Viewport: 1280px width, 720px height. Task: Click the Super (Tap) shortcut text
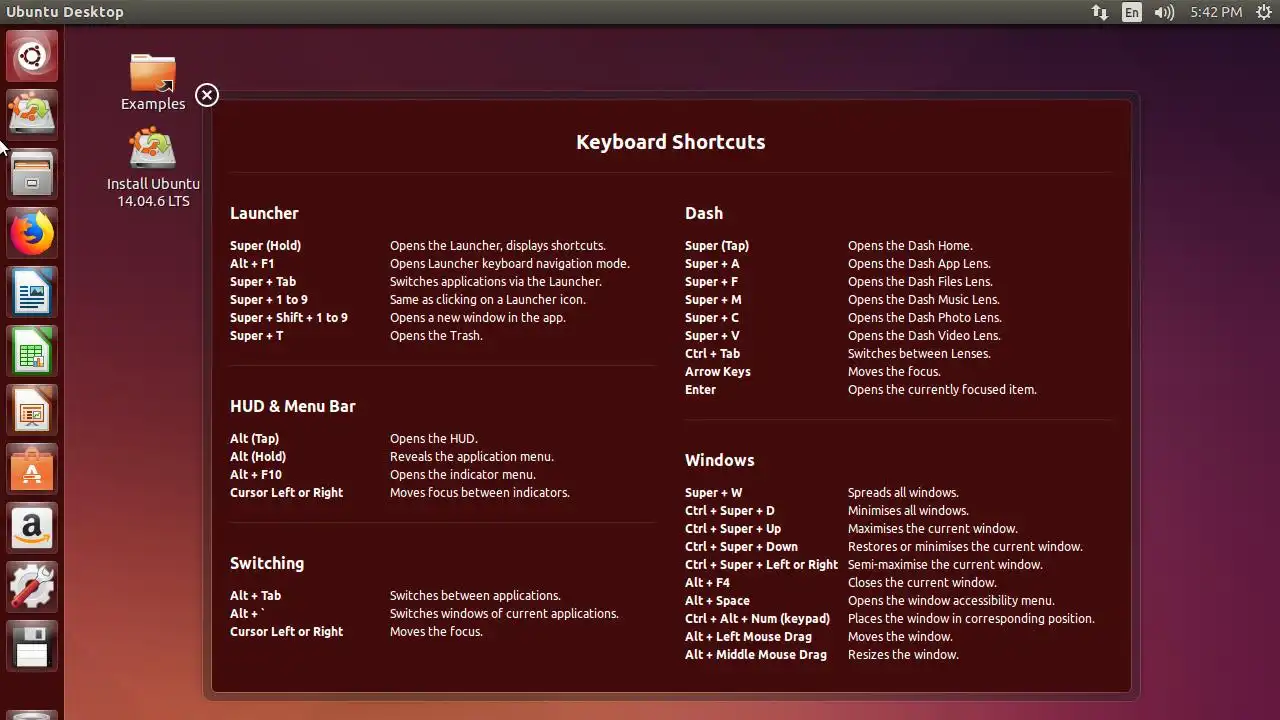click(717, 246)
